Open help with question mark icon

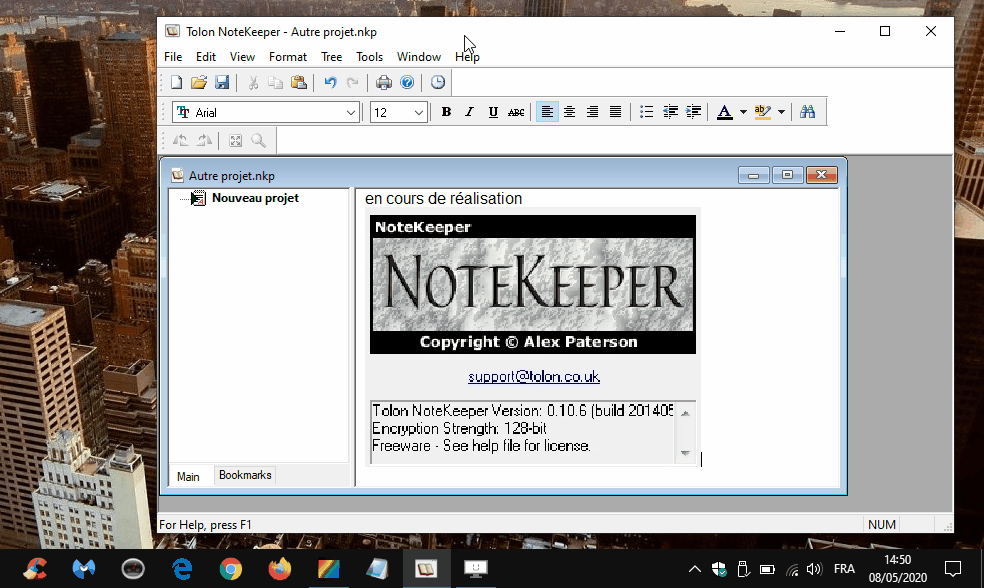click(407, 82)
